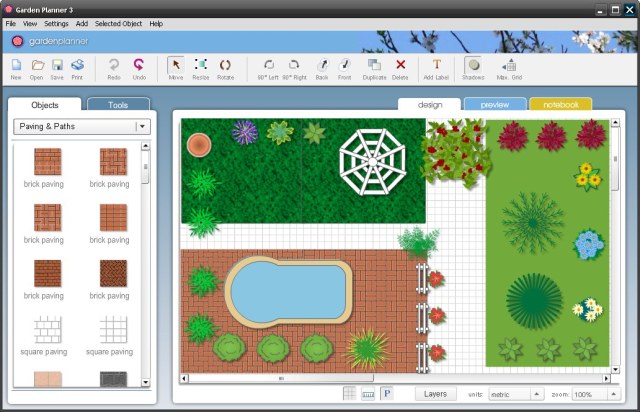Click the Undo toolbar icon
This screenshot has width=640, height=412.
139,68
